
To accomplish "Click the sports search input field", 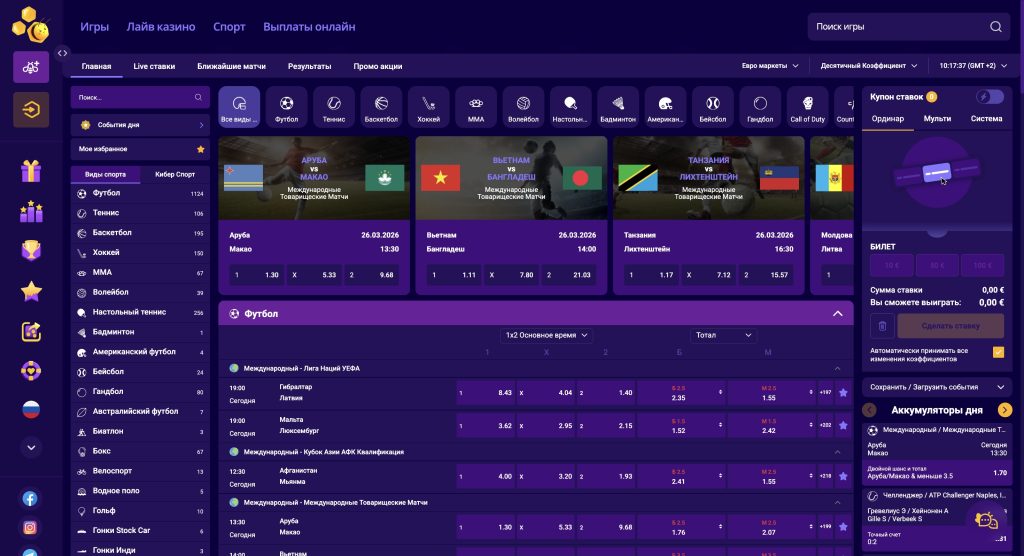I will click(x=133, y=98).
